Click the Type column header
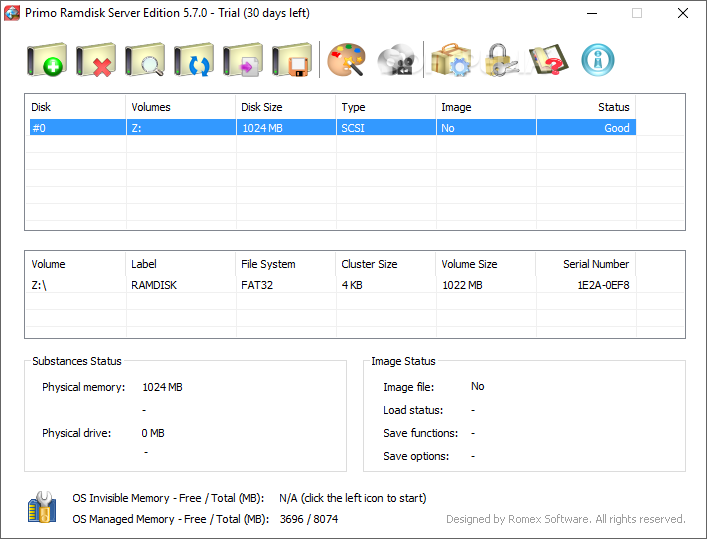The width and height of the screenshot is (707, 539). click(x=386, y=107)
